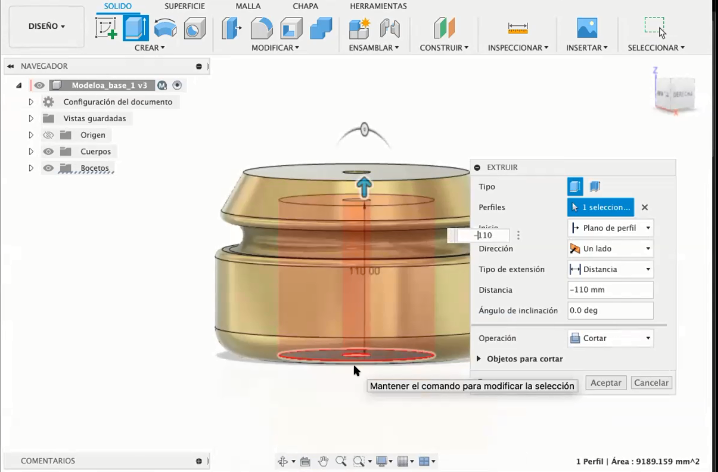Choose the Shell tool icon
Image resolution: width=718 pixels, height=472 pixels.
pyautogui.click(x=291, y=28)
